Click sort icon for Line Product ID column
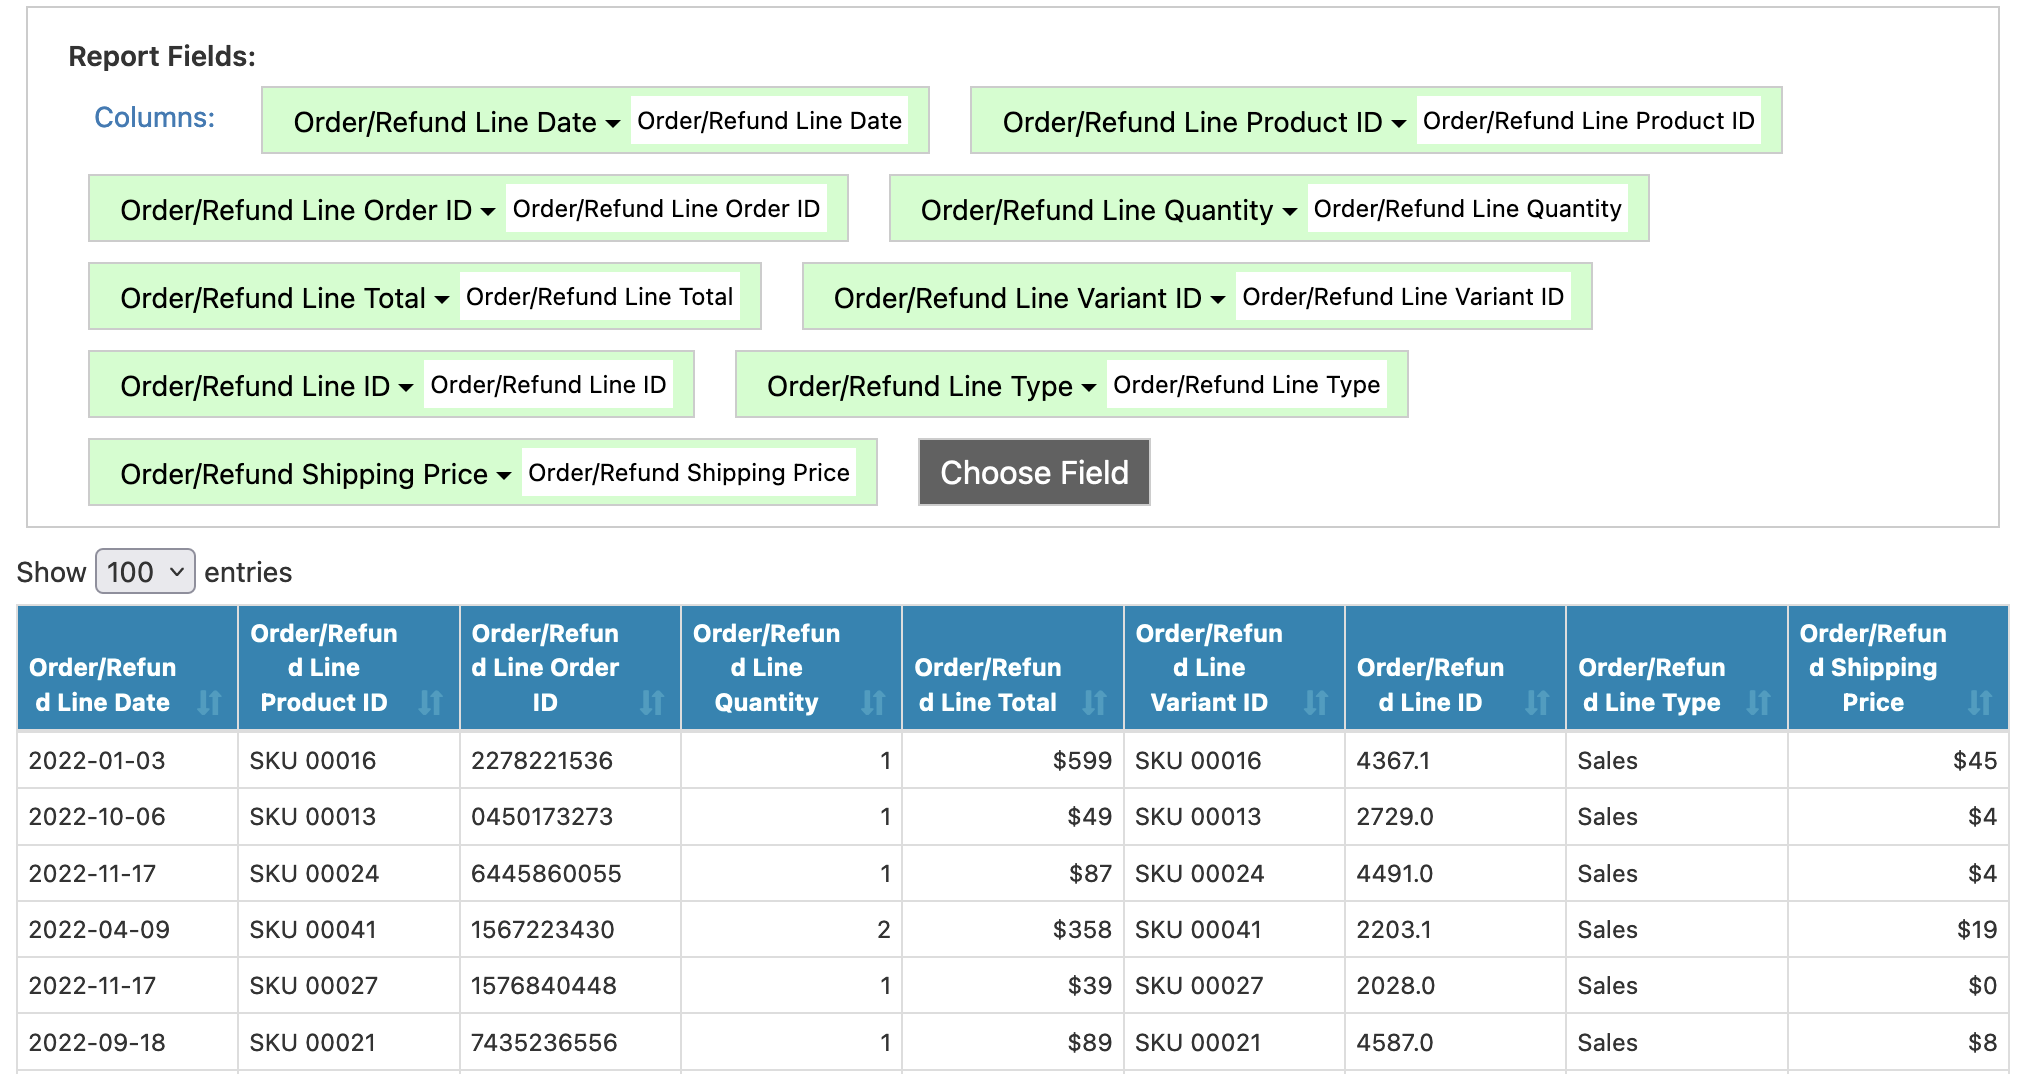Image resolution: width=2030 pixels, height=1074 pixels. pos(430,702)
